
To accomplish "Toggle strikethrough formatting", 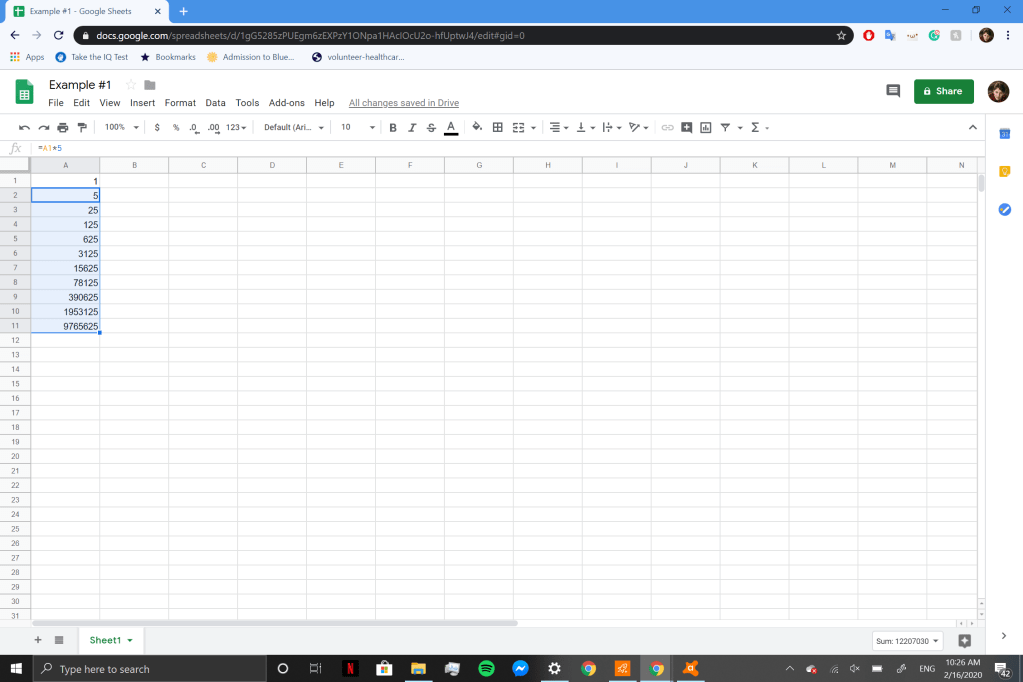I will pyautogui.click(x=431, y=128).
